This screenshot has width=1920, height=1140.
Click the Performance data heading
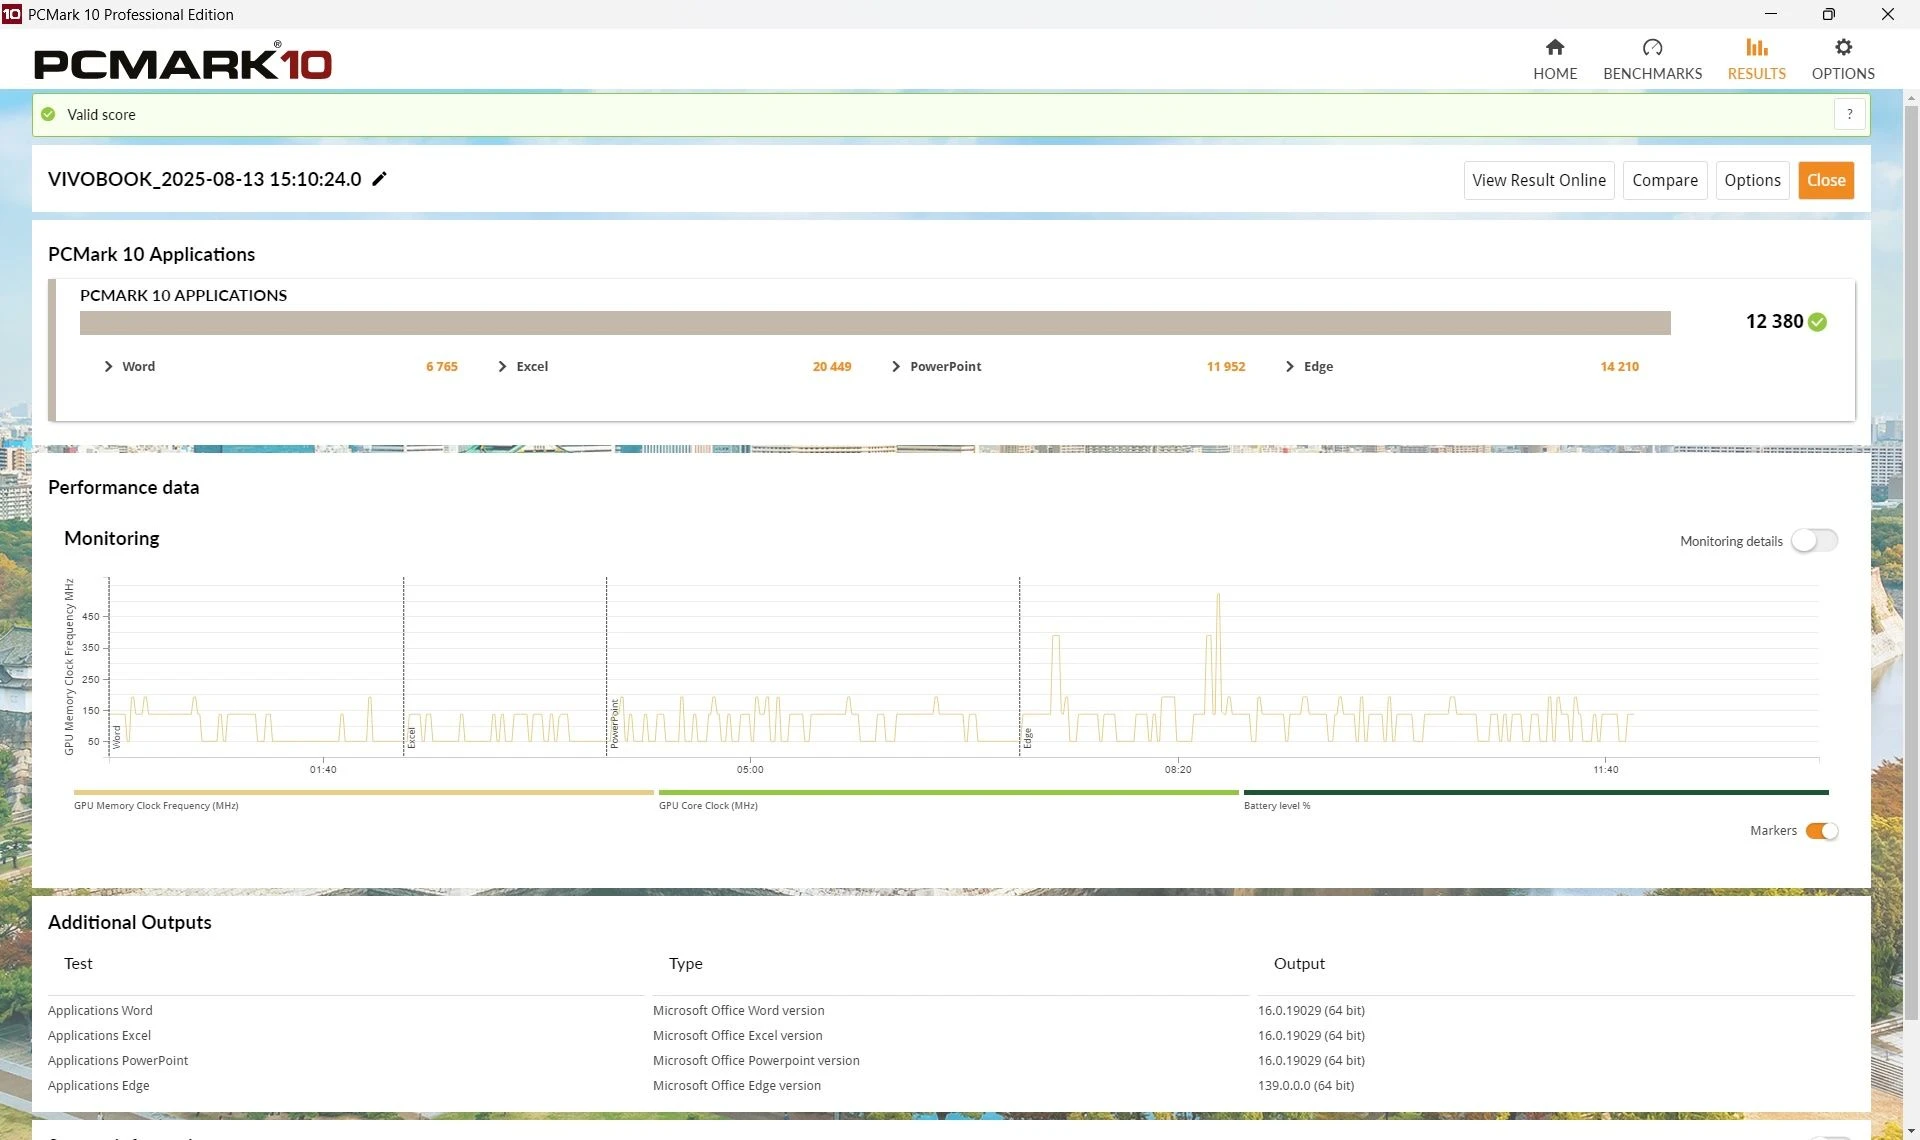pos(124,487)
